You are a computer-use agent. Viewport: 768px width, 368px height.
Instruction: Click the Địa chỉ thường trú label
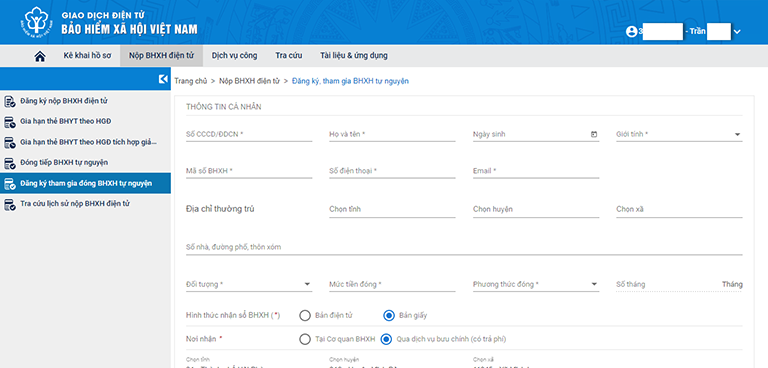[220, 209]
